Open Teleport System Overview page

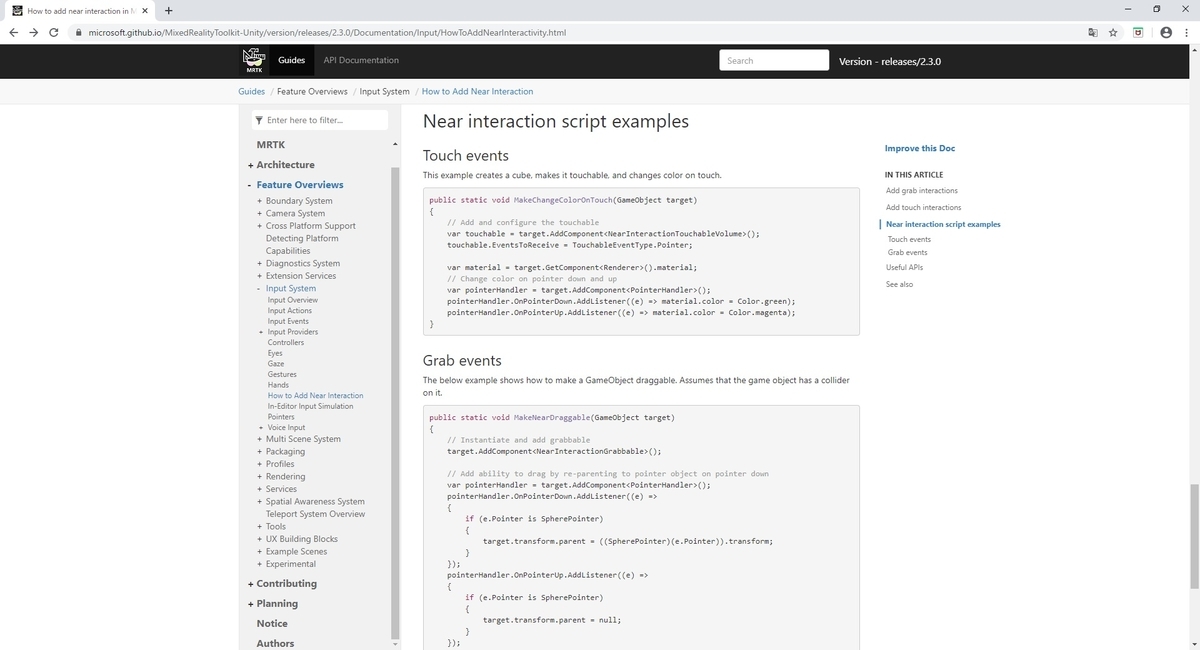point(316,514)
